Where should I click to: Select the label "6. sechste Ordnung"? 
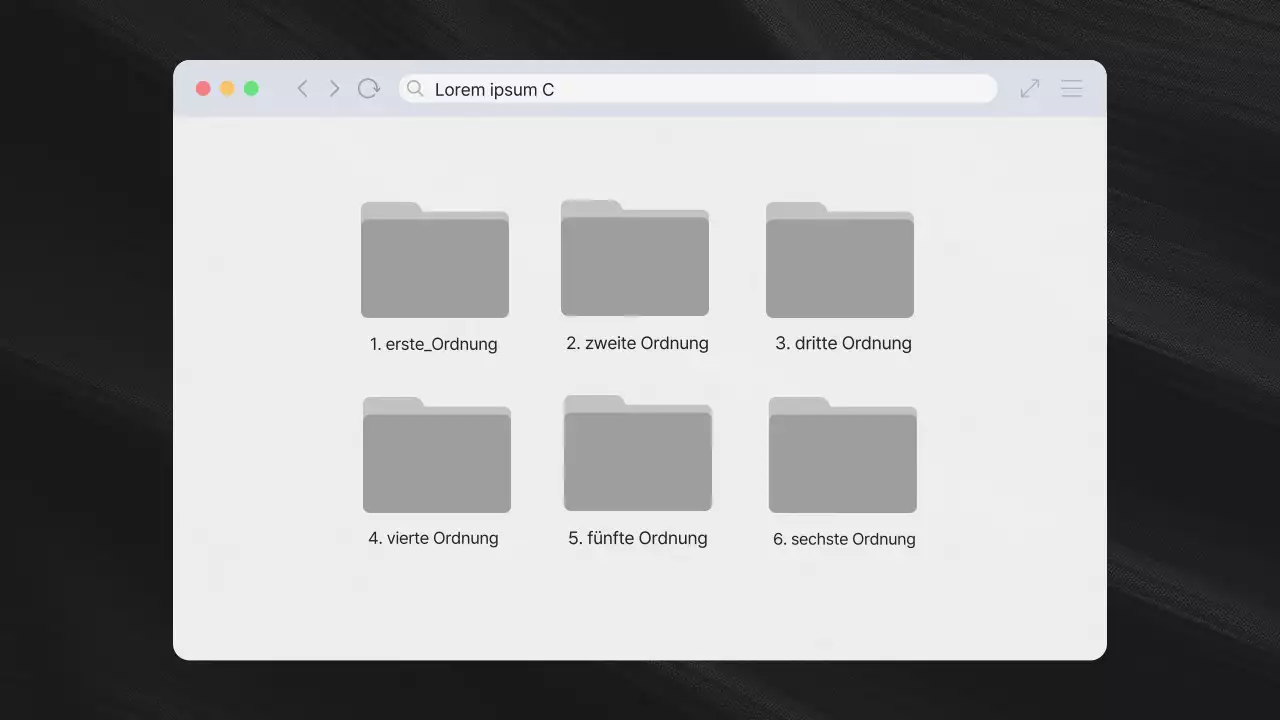844,539
